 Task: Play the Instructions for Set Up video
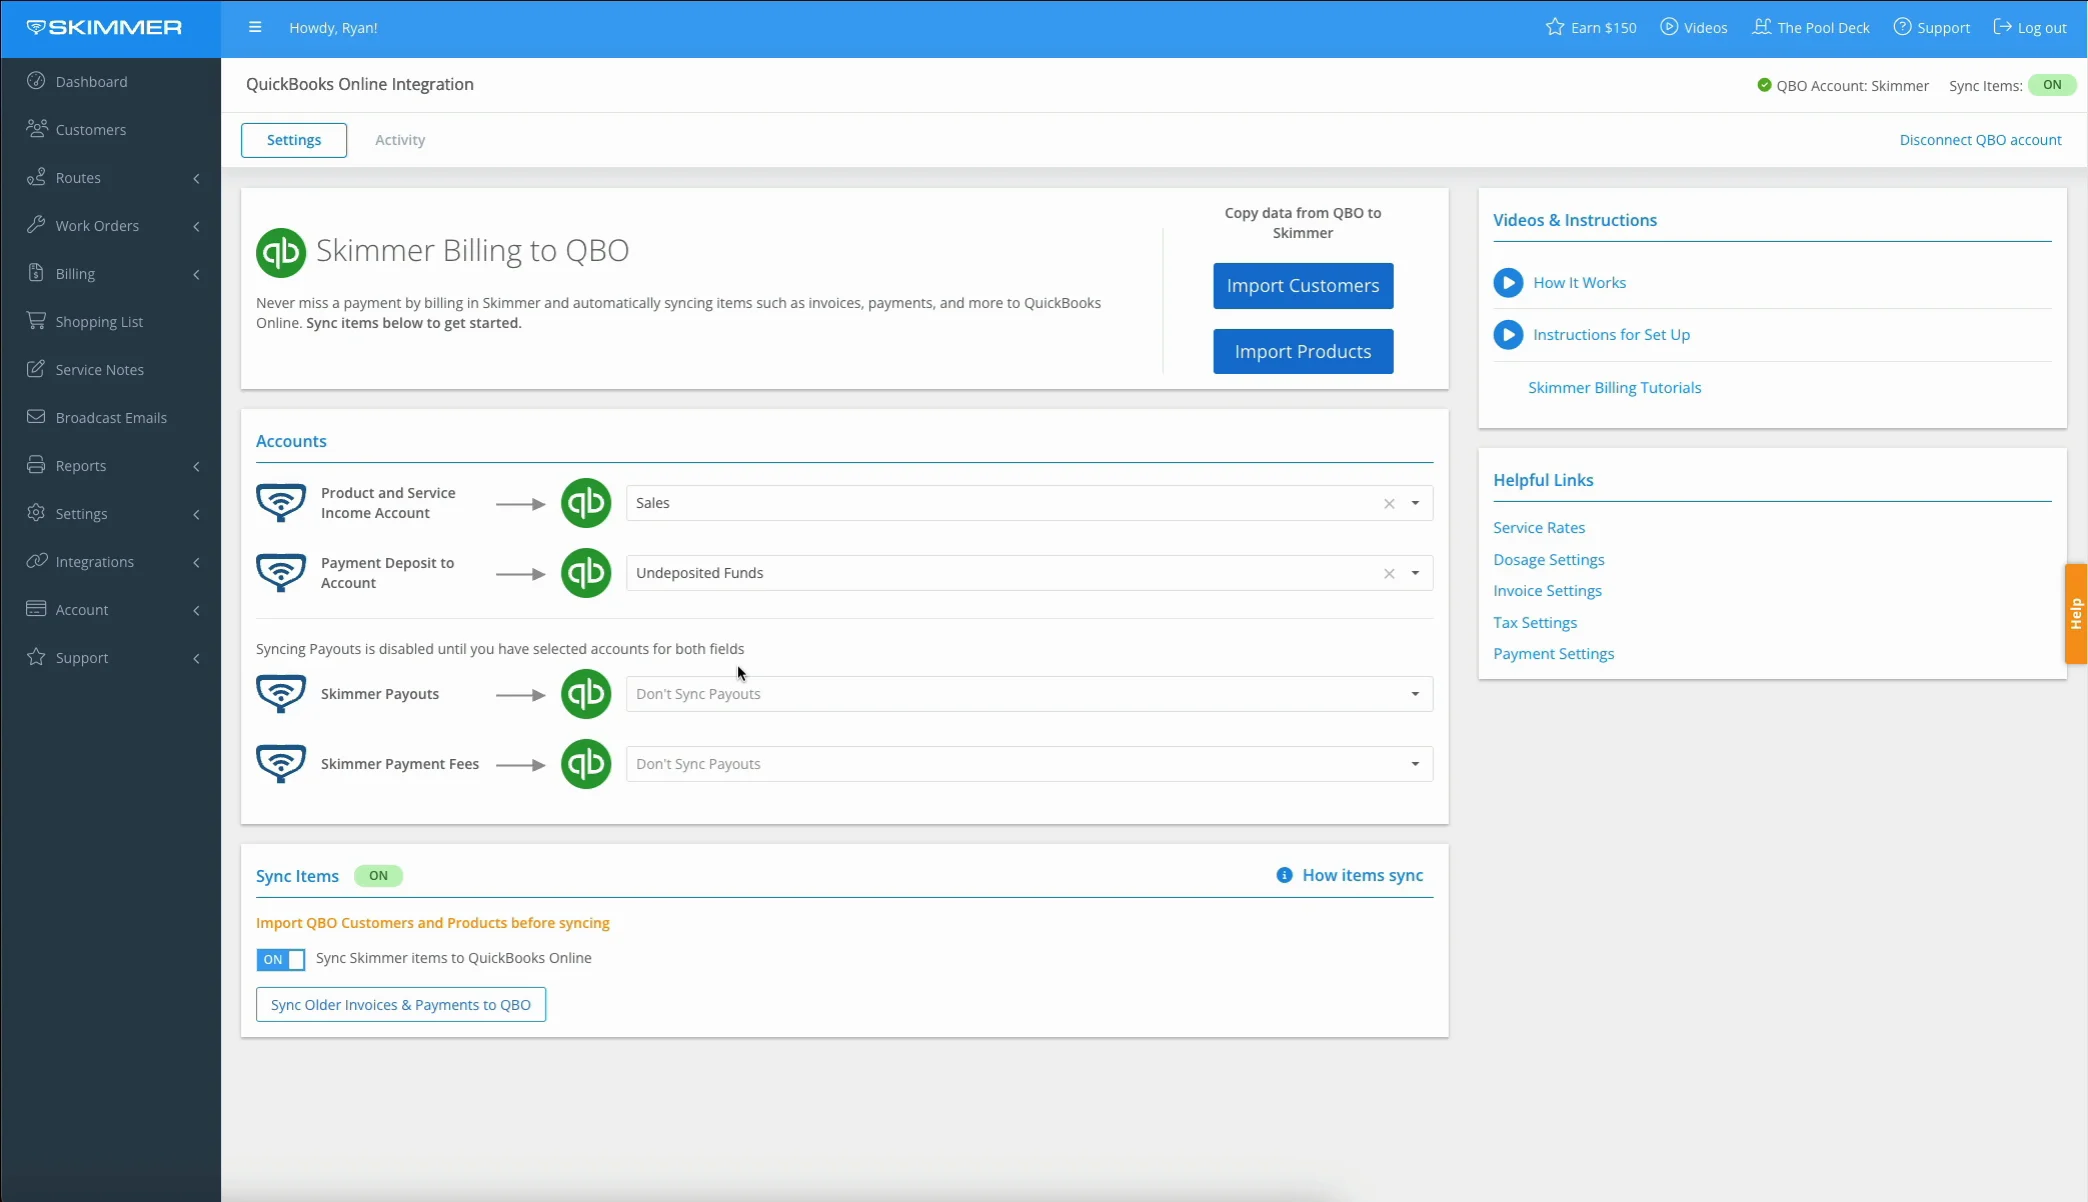[x=1508, y=335]
